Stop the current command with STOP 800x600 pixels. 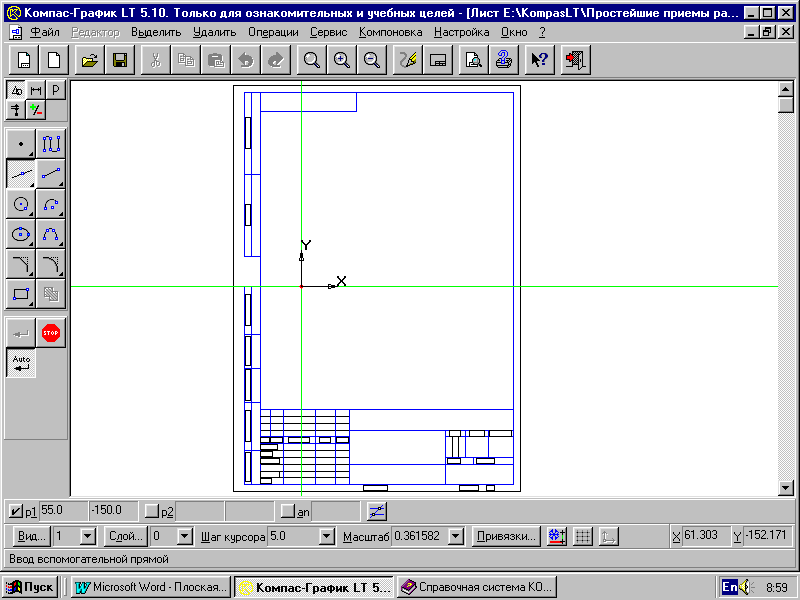[x=51, y=333]
